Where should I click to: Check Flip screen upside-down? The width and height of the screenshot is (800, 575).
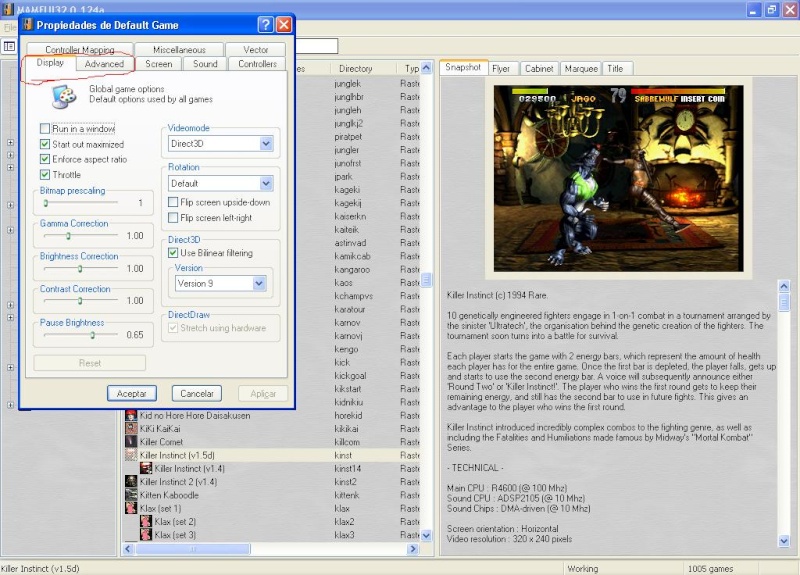coord(173,203)
